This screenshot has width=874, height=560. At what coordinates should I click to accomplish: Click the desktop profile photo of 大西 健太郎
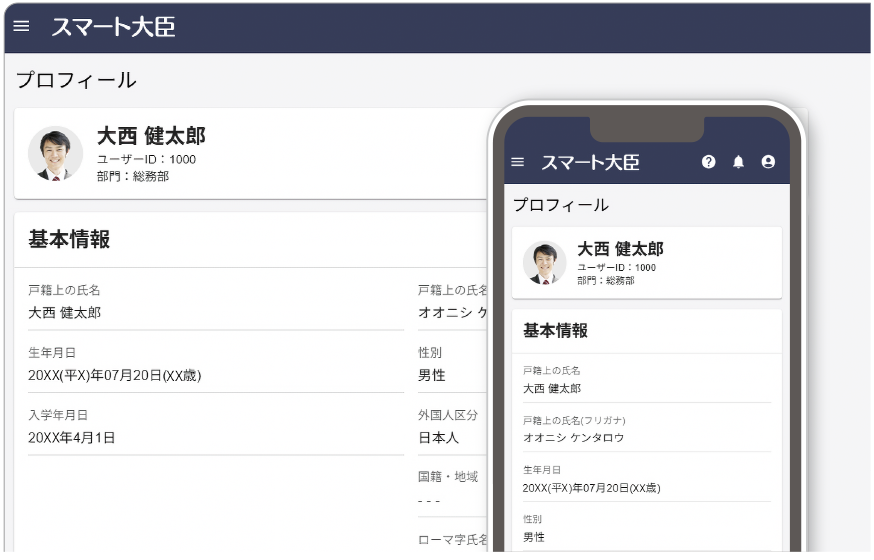[55, 153]
